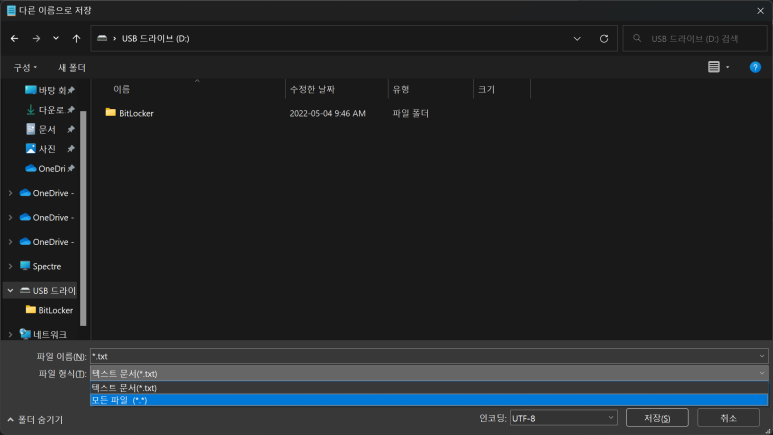The width and height of the screenshot is (773, 435).
Task: Create a folder with 새 폴더
Action: click(72, 68)
